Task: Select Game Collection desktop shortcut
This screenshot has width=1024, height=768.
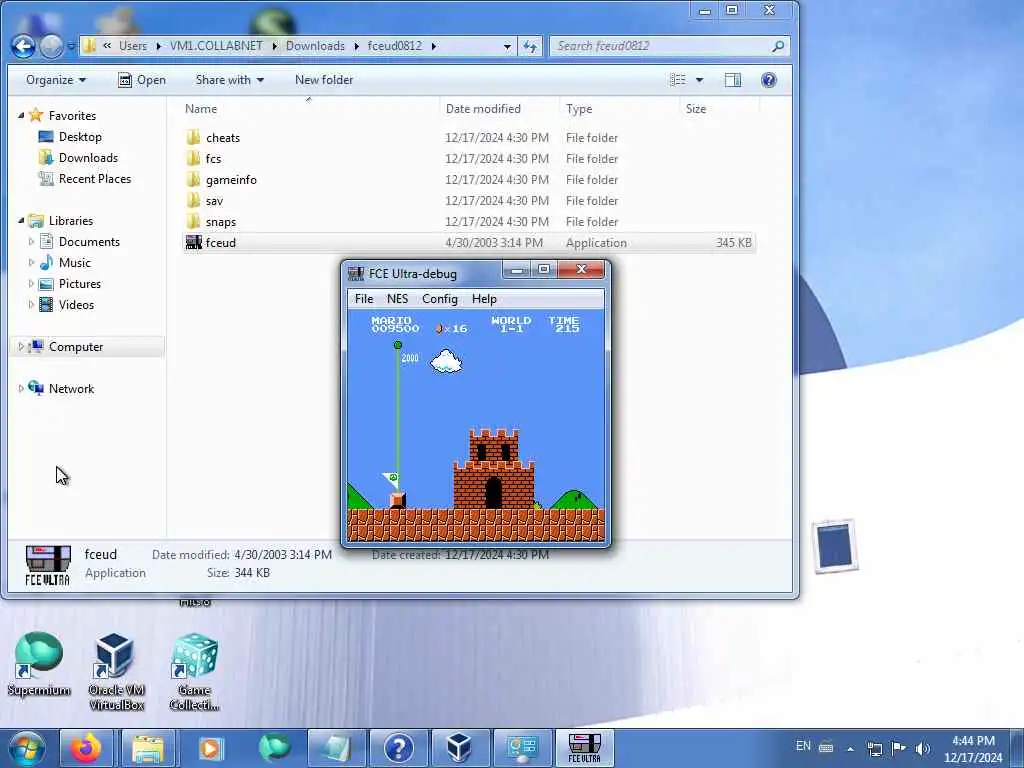Action: point(195,671)
